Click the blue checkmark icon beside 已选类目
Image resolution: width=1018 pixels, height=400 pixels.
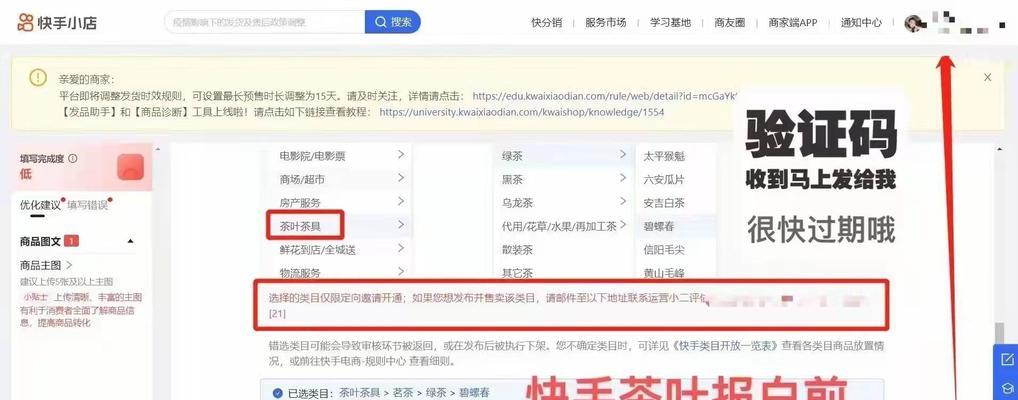pyautogui.click(x=279, y=393)
